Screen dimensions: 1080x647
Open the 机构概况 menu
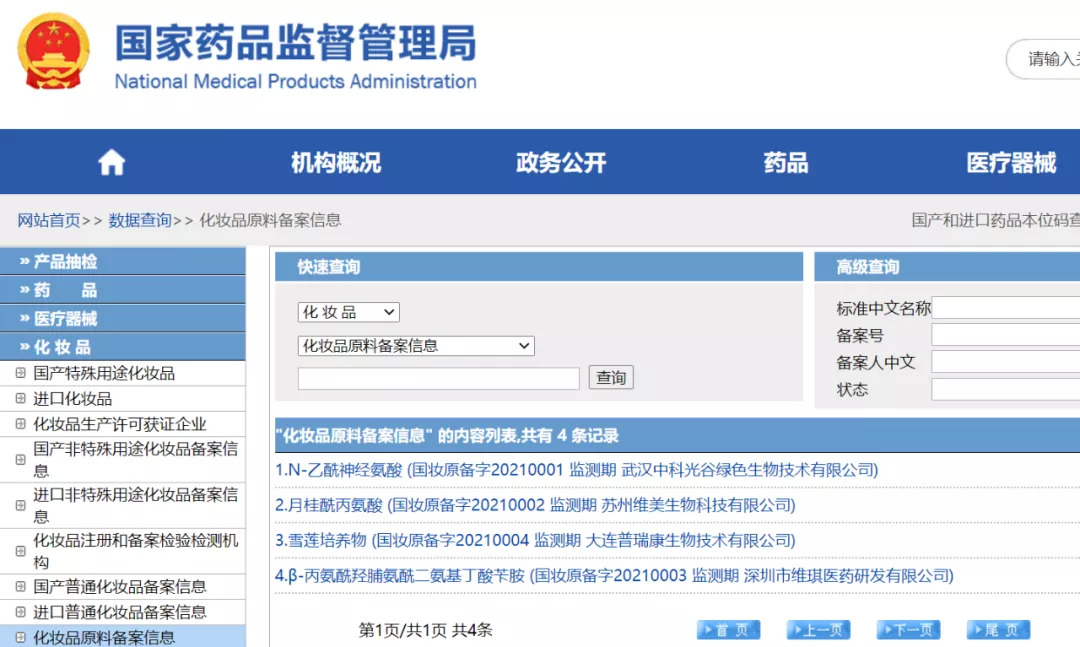[x=335, y=163]
